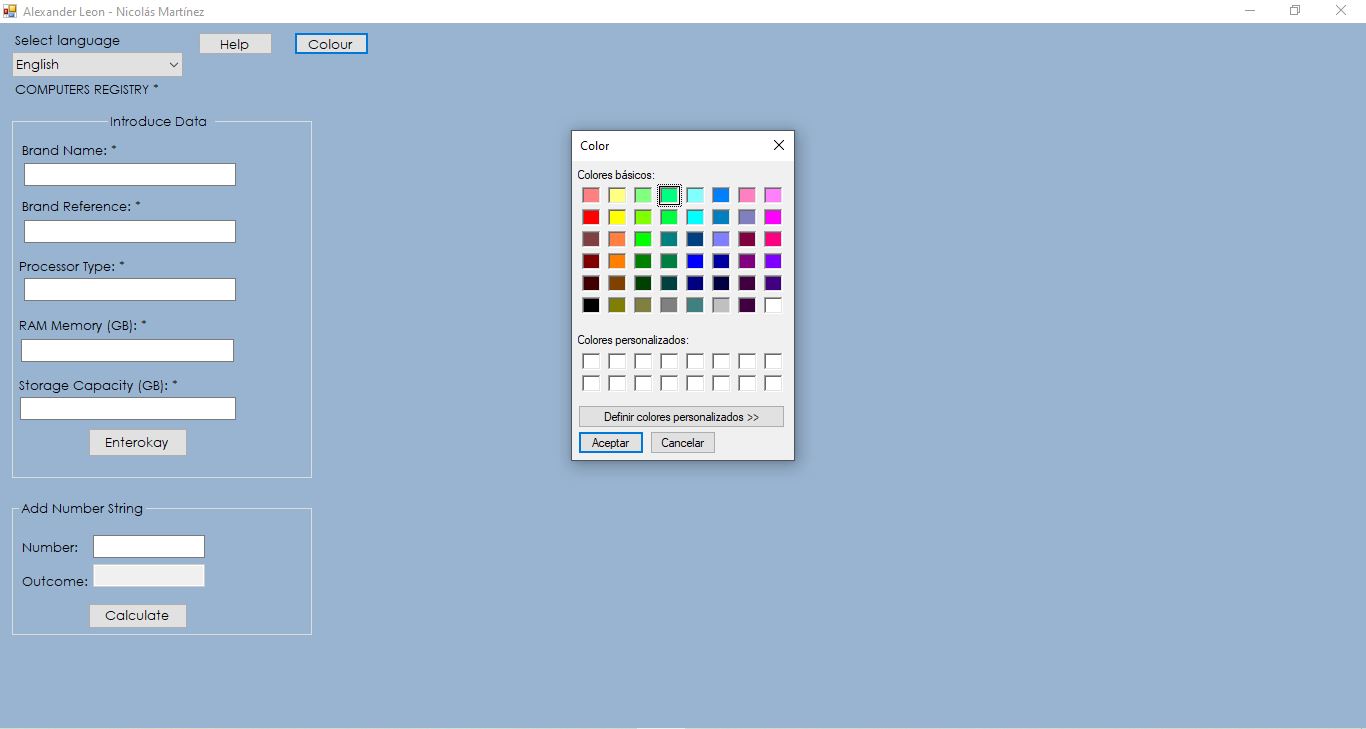Pick the pure red basic color swatch

point(591,217)
